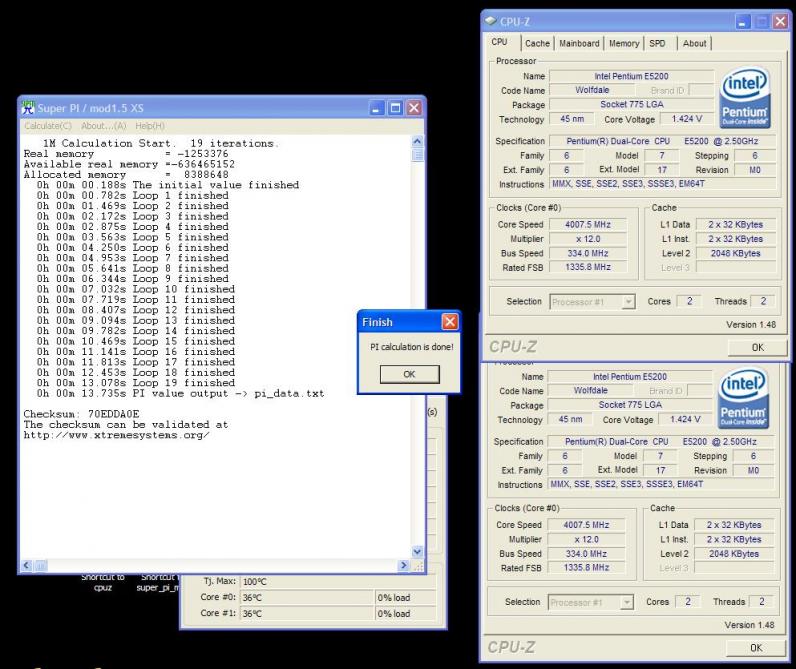
Task: Open the About...(A) menu in Super PI
Action: 104,126
